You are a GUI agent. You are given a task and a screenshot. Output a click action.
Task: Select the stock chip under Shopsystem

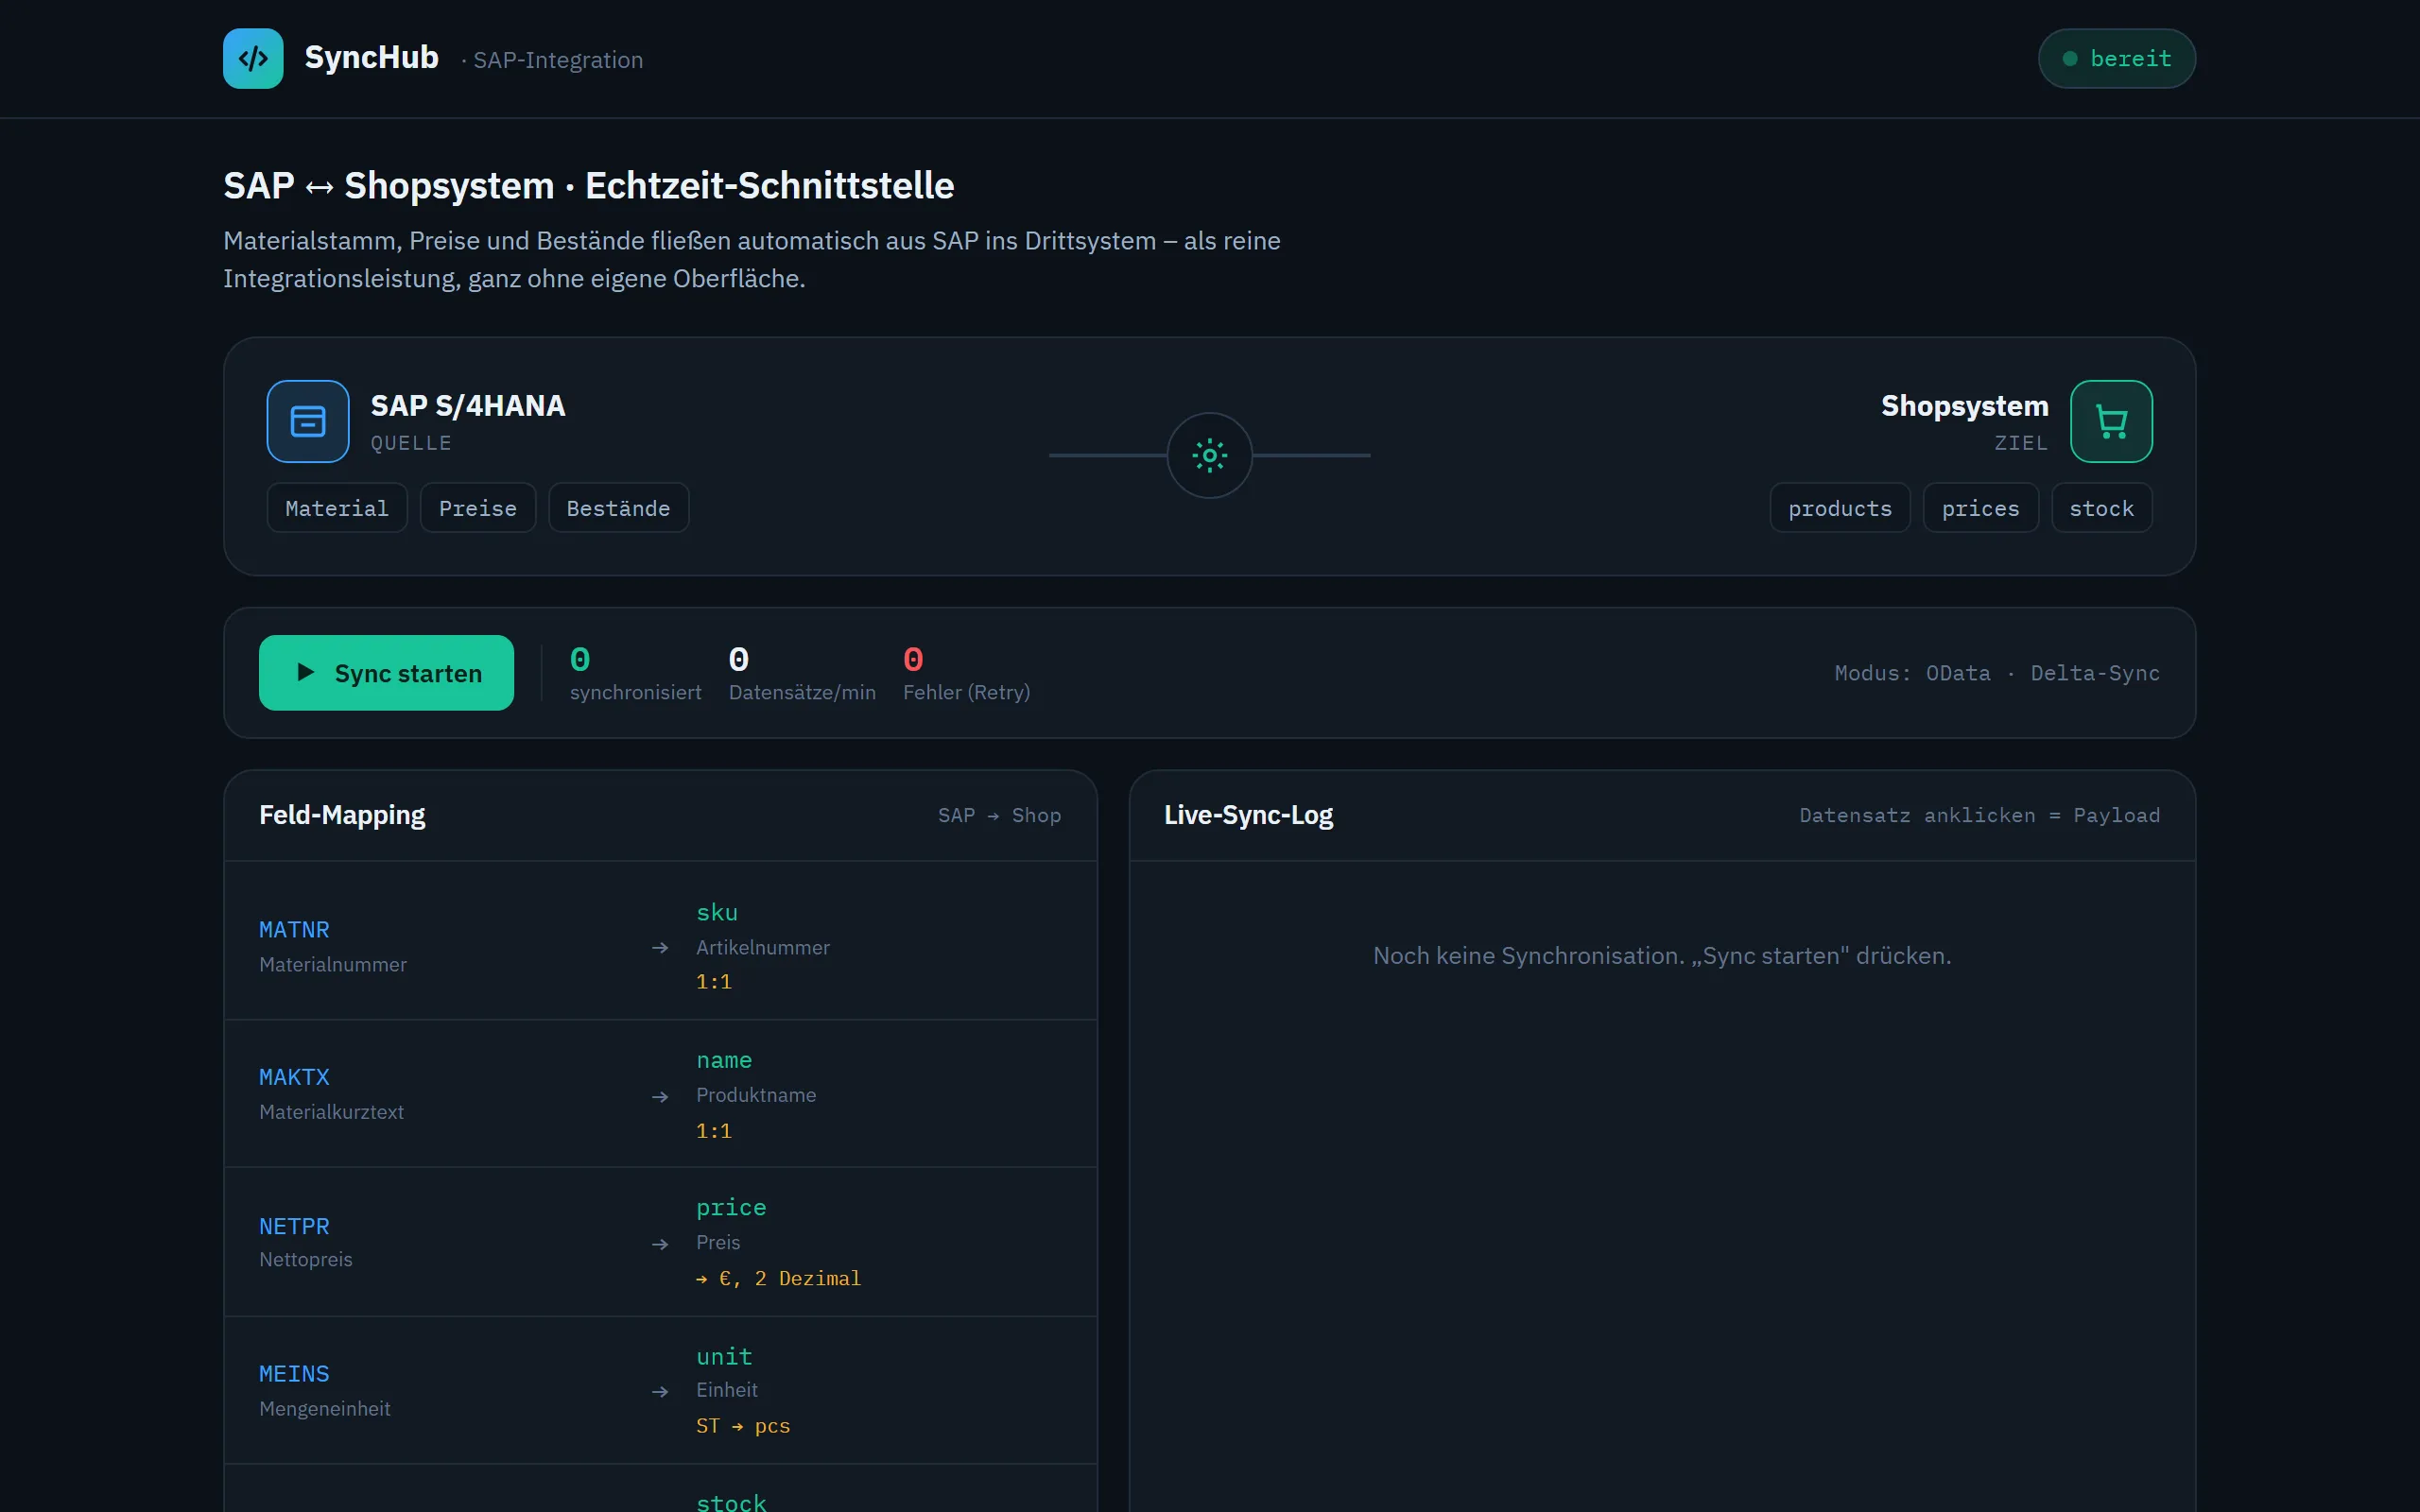pyautogui.click(x=2102, y=508)
